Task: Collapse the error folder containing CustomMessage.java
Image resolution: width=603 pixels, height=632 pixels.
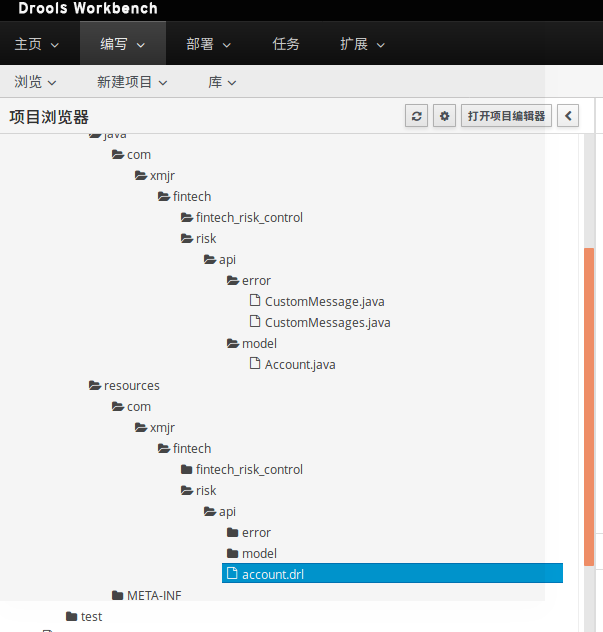Action: 249,280
